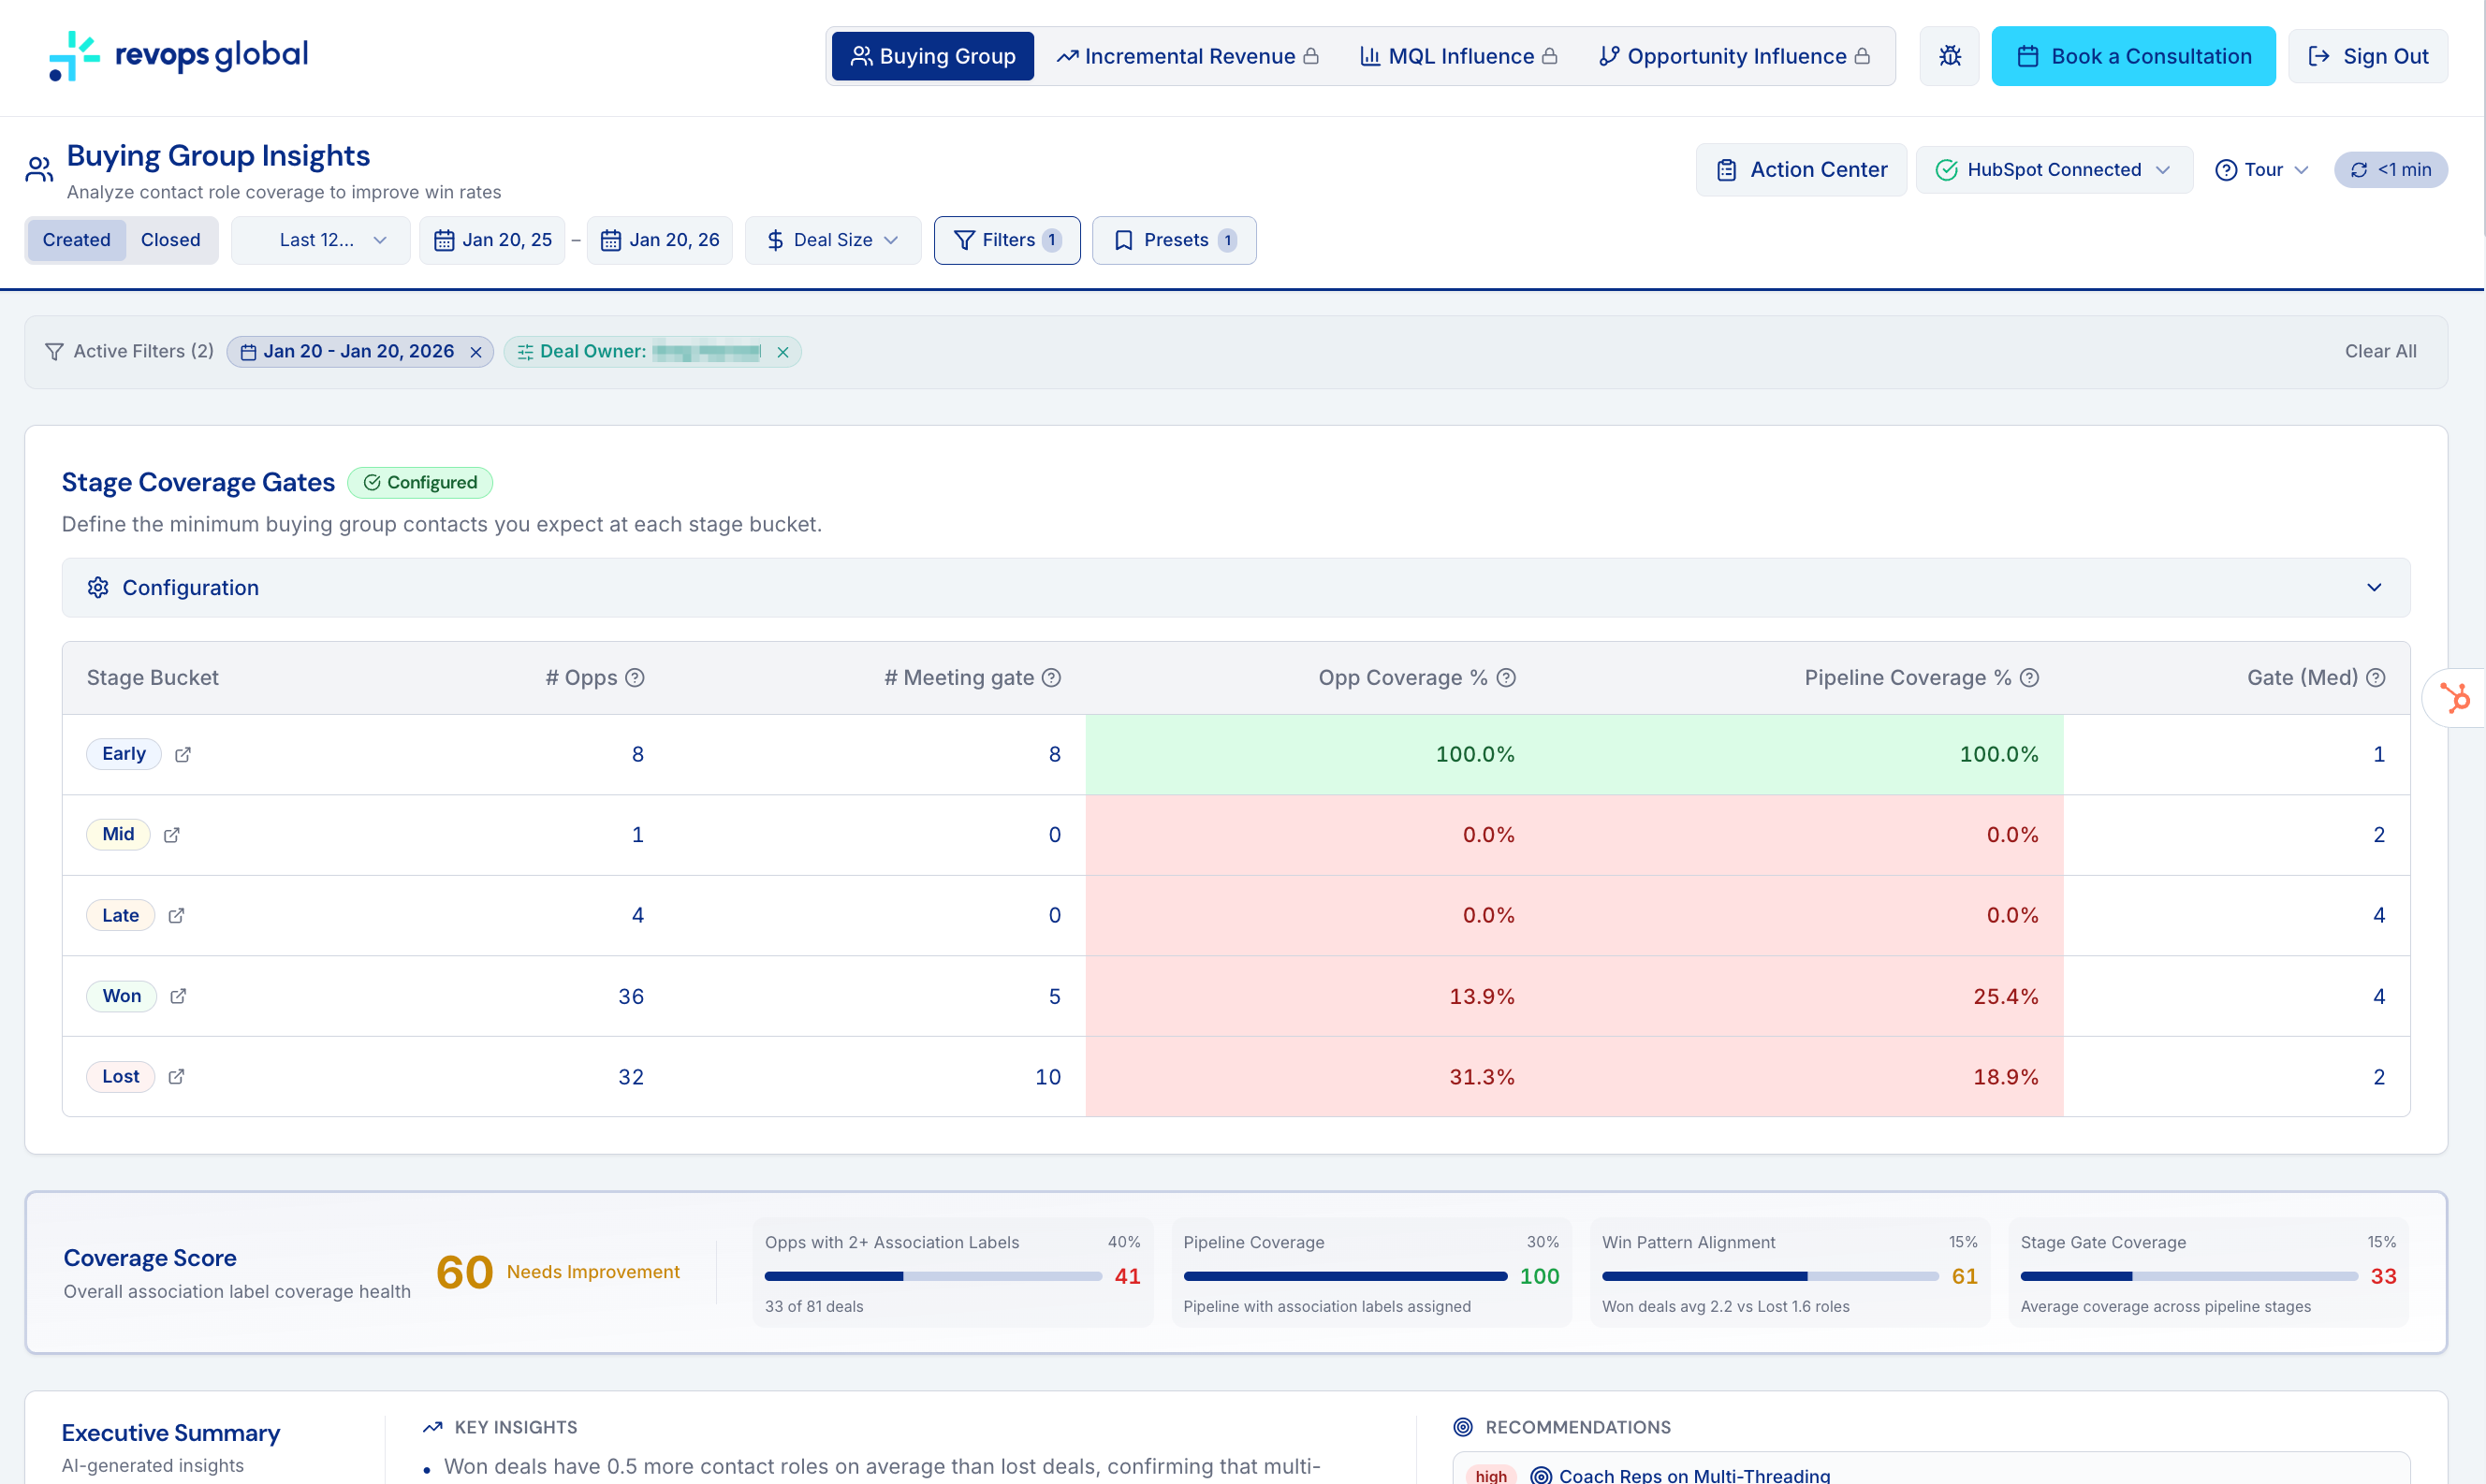Open Early stage external link icon
Image resolution: width=2486 pixels, height=1484 pixels.
pyautogui.click(x=183, y=755)
